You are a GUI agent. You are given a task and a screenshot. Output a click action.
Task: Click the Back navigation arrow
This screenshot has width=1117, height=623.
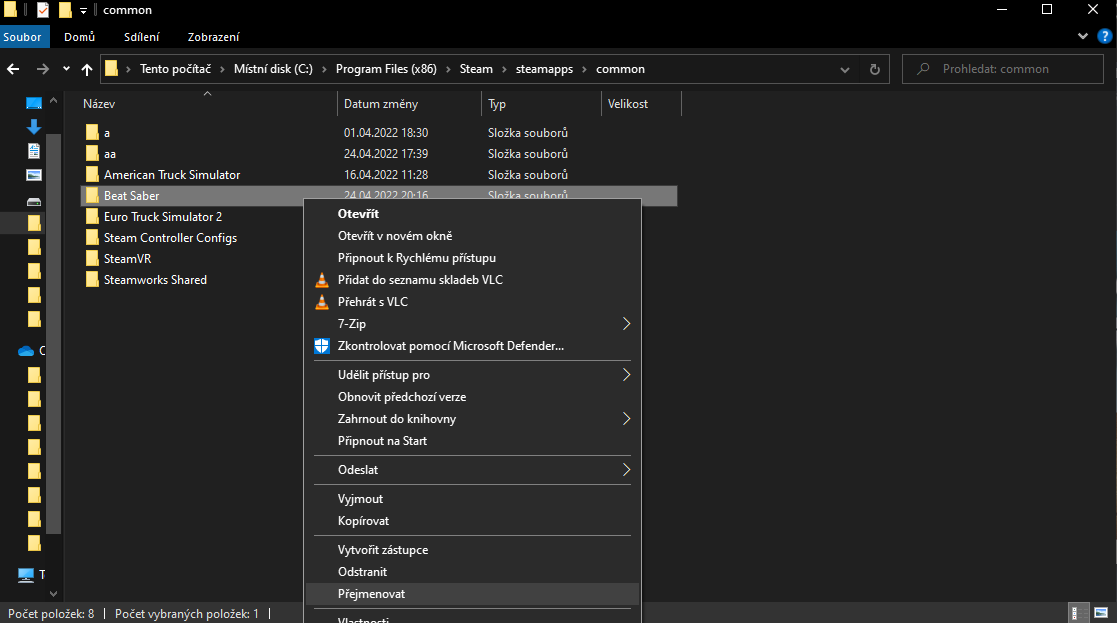tap(13, 69)
